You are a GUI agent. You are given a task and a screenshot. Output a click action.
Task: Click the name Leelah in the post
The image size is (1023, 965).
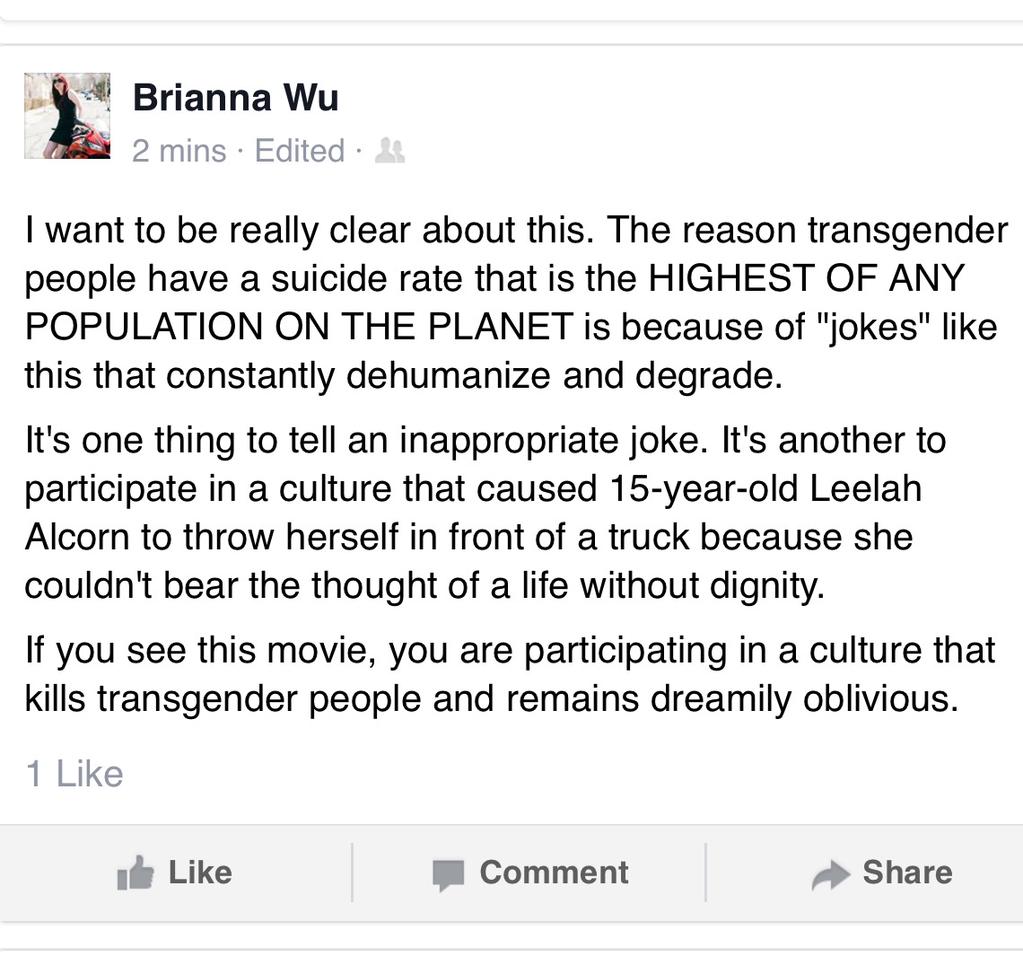(x=865, y=488)
